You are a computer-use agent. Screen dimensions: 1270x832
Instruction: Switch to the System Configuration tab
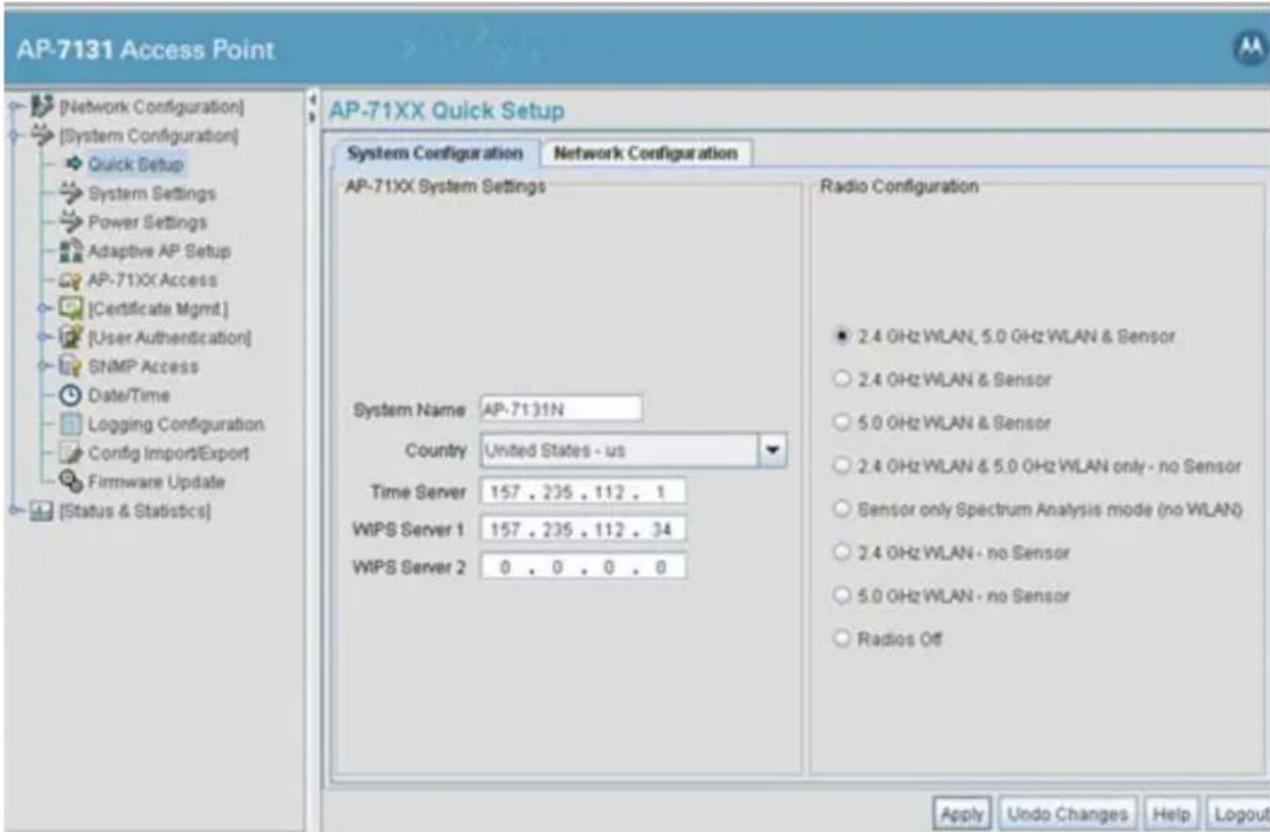click(x=434, y=154)
